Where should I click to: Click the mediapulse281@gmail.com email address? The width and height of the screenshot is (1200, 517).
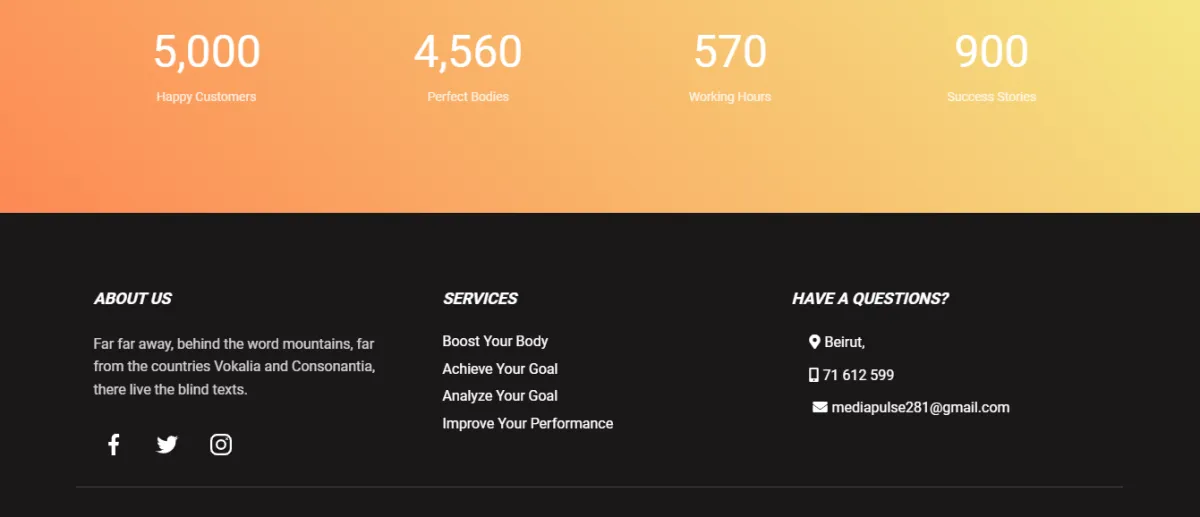point(920,407)
